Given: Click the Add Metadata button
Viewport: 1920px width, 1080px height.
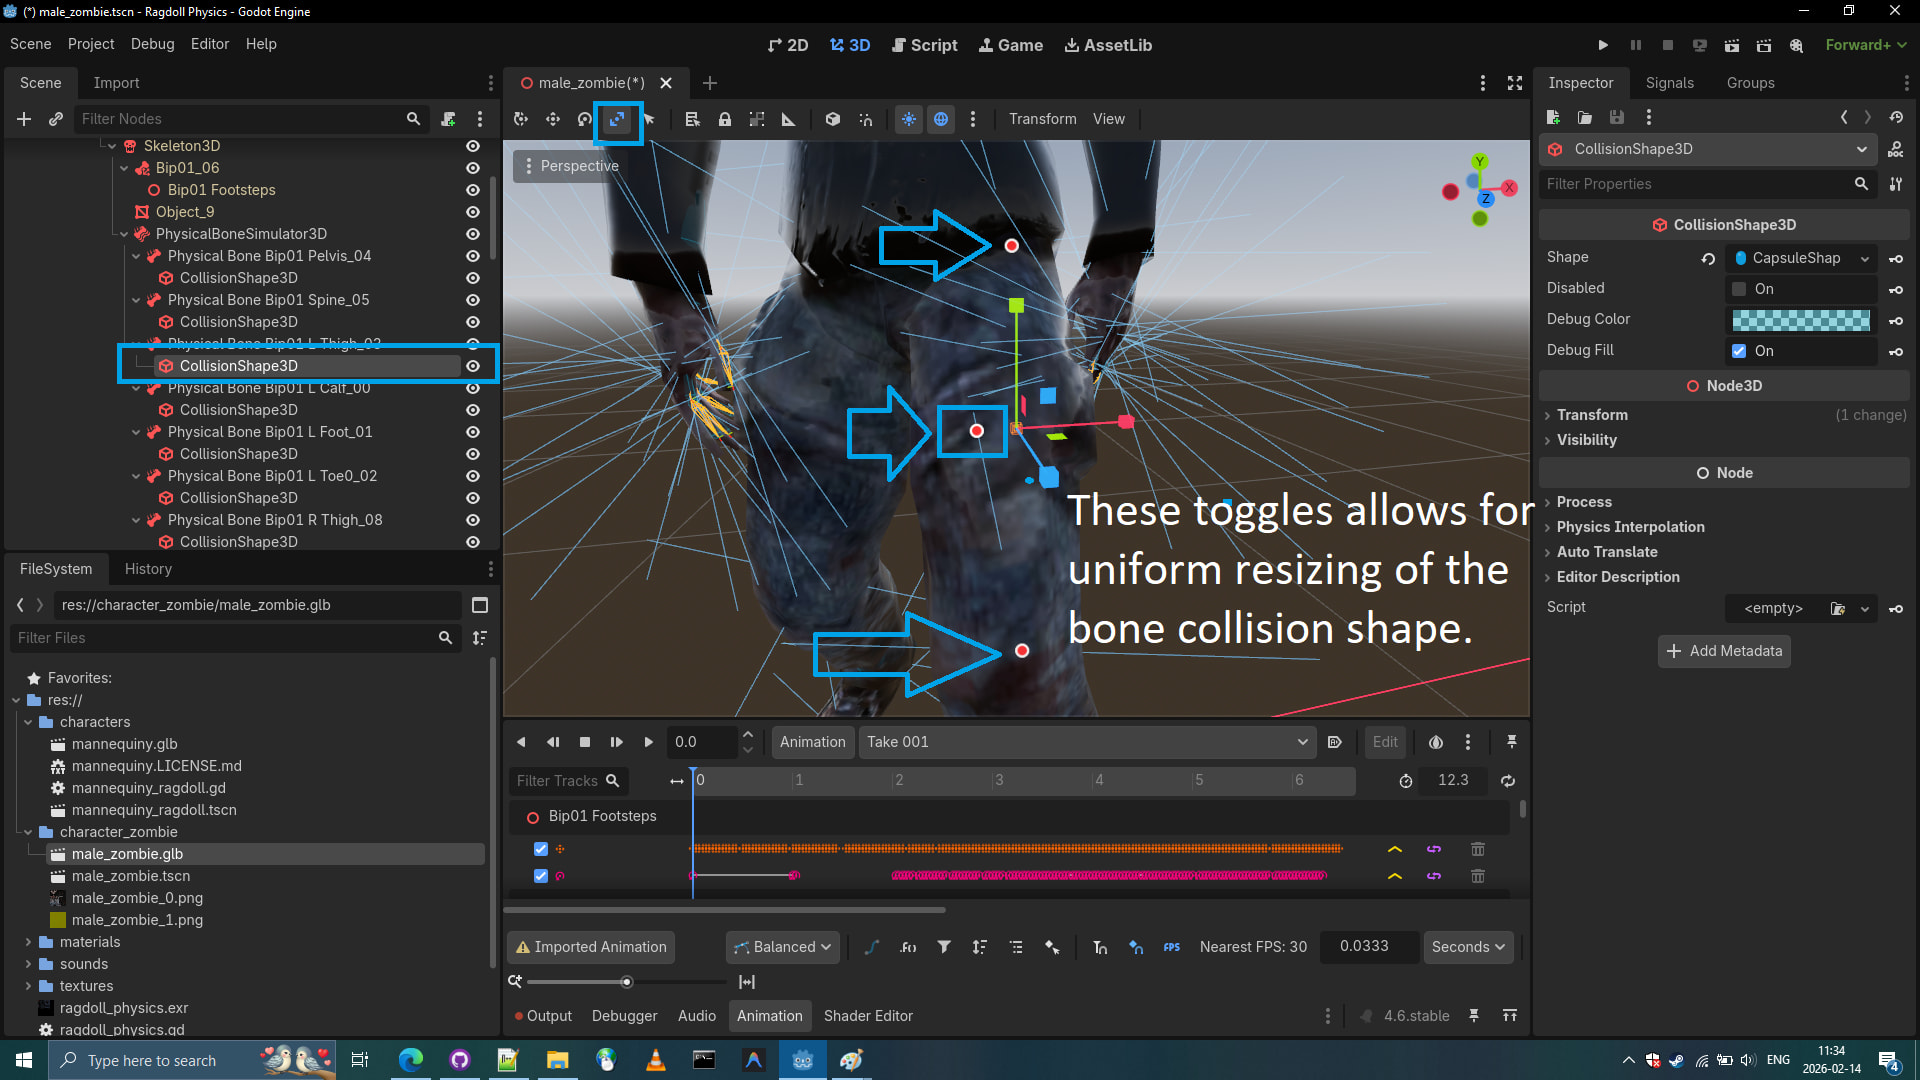Looking at the screenshot, I should 1724,651.
